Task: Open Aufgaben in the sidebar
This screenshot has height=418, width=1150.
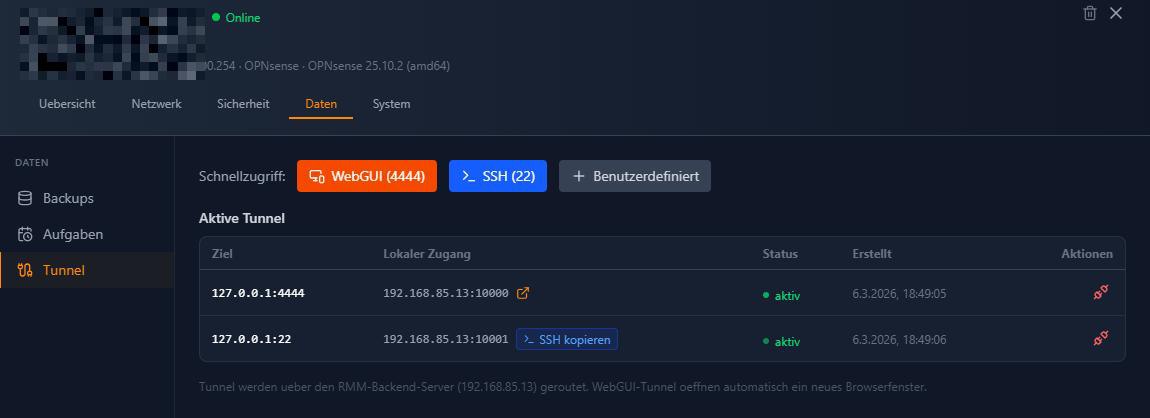Action: click(x=87, y=234)
